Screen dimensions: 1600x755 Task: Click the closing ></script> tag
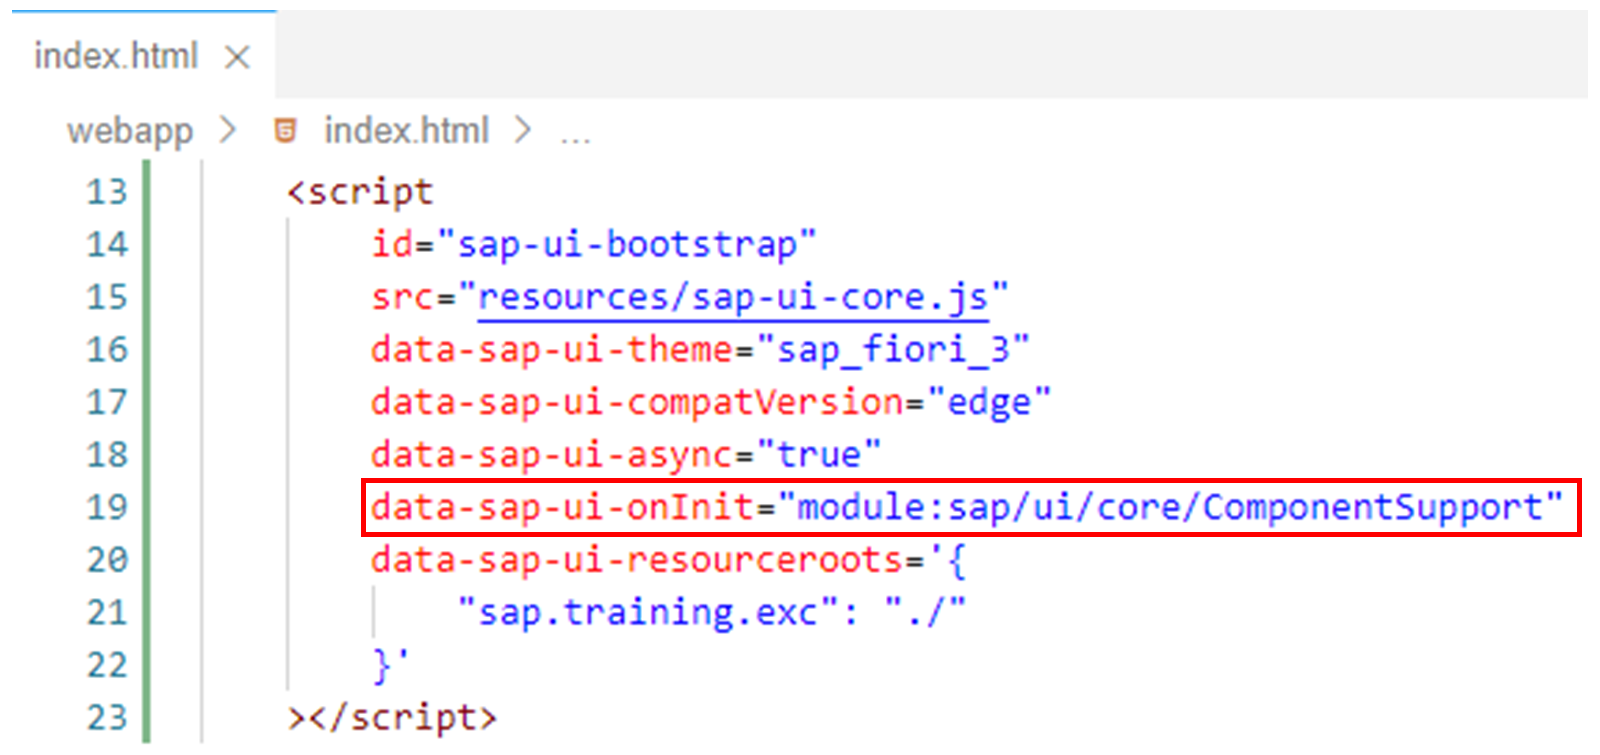pyautogui.click(x=392, y=718)
